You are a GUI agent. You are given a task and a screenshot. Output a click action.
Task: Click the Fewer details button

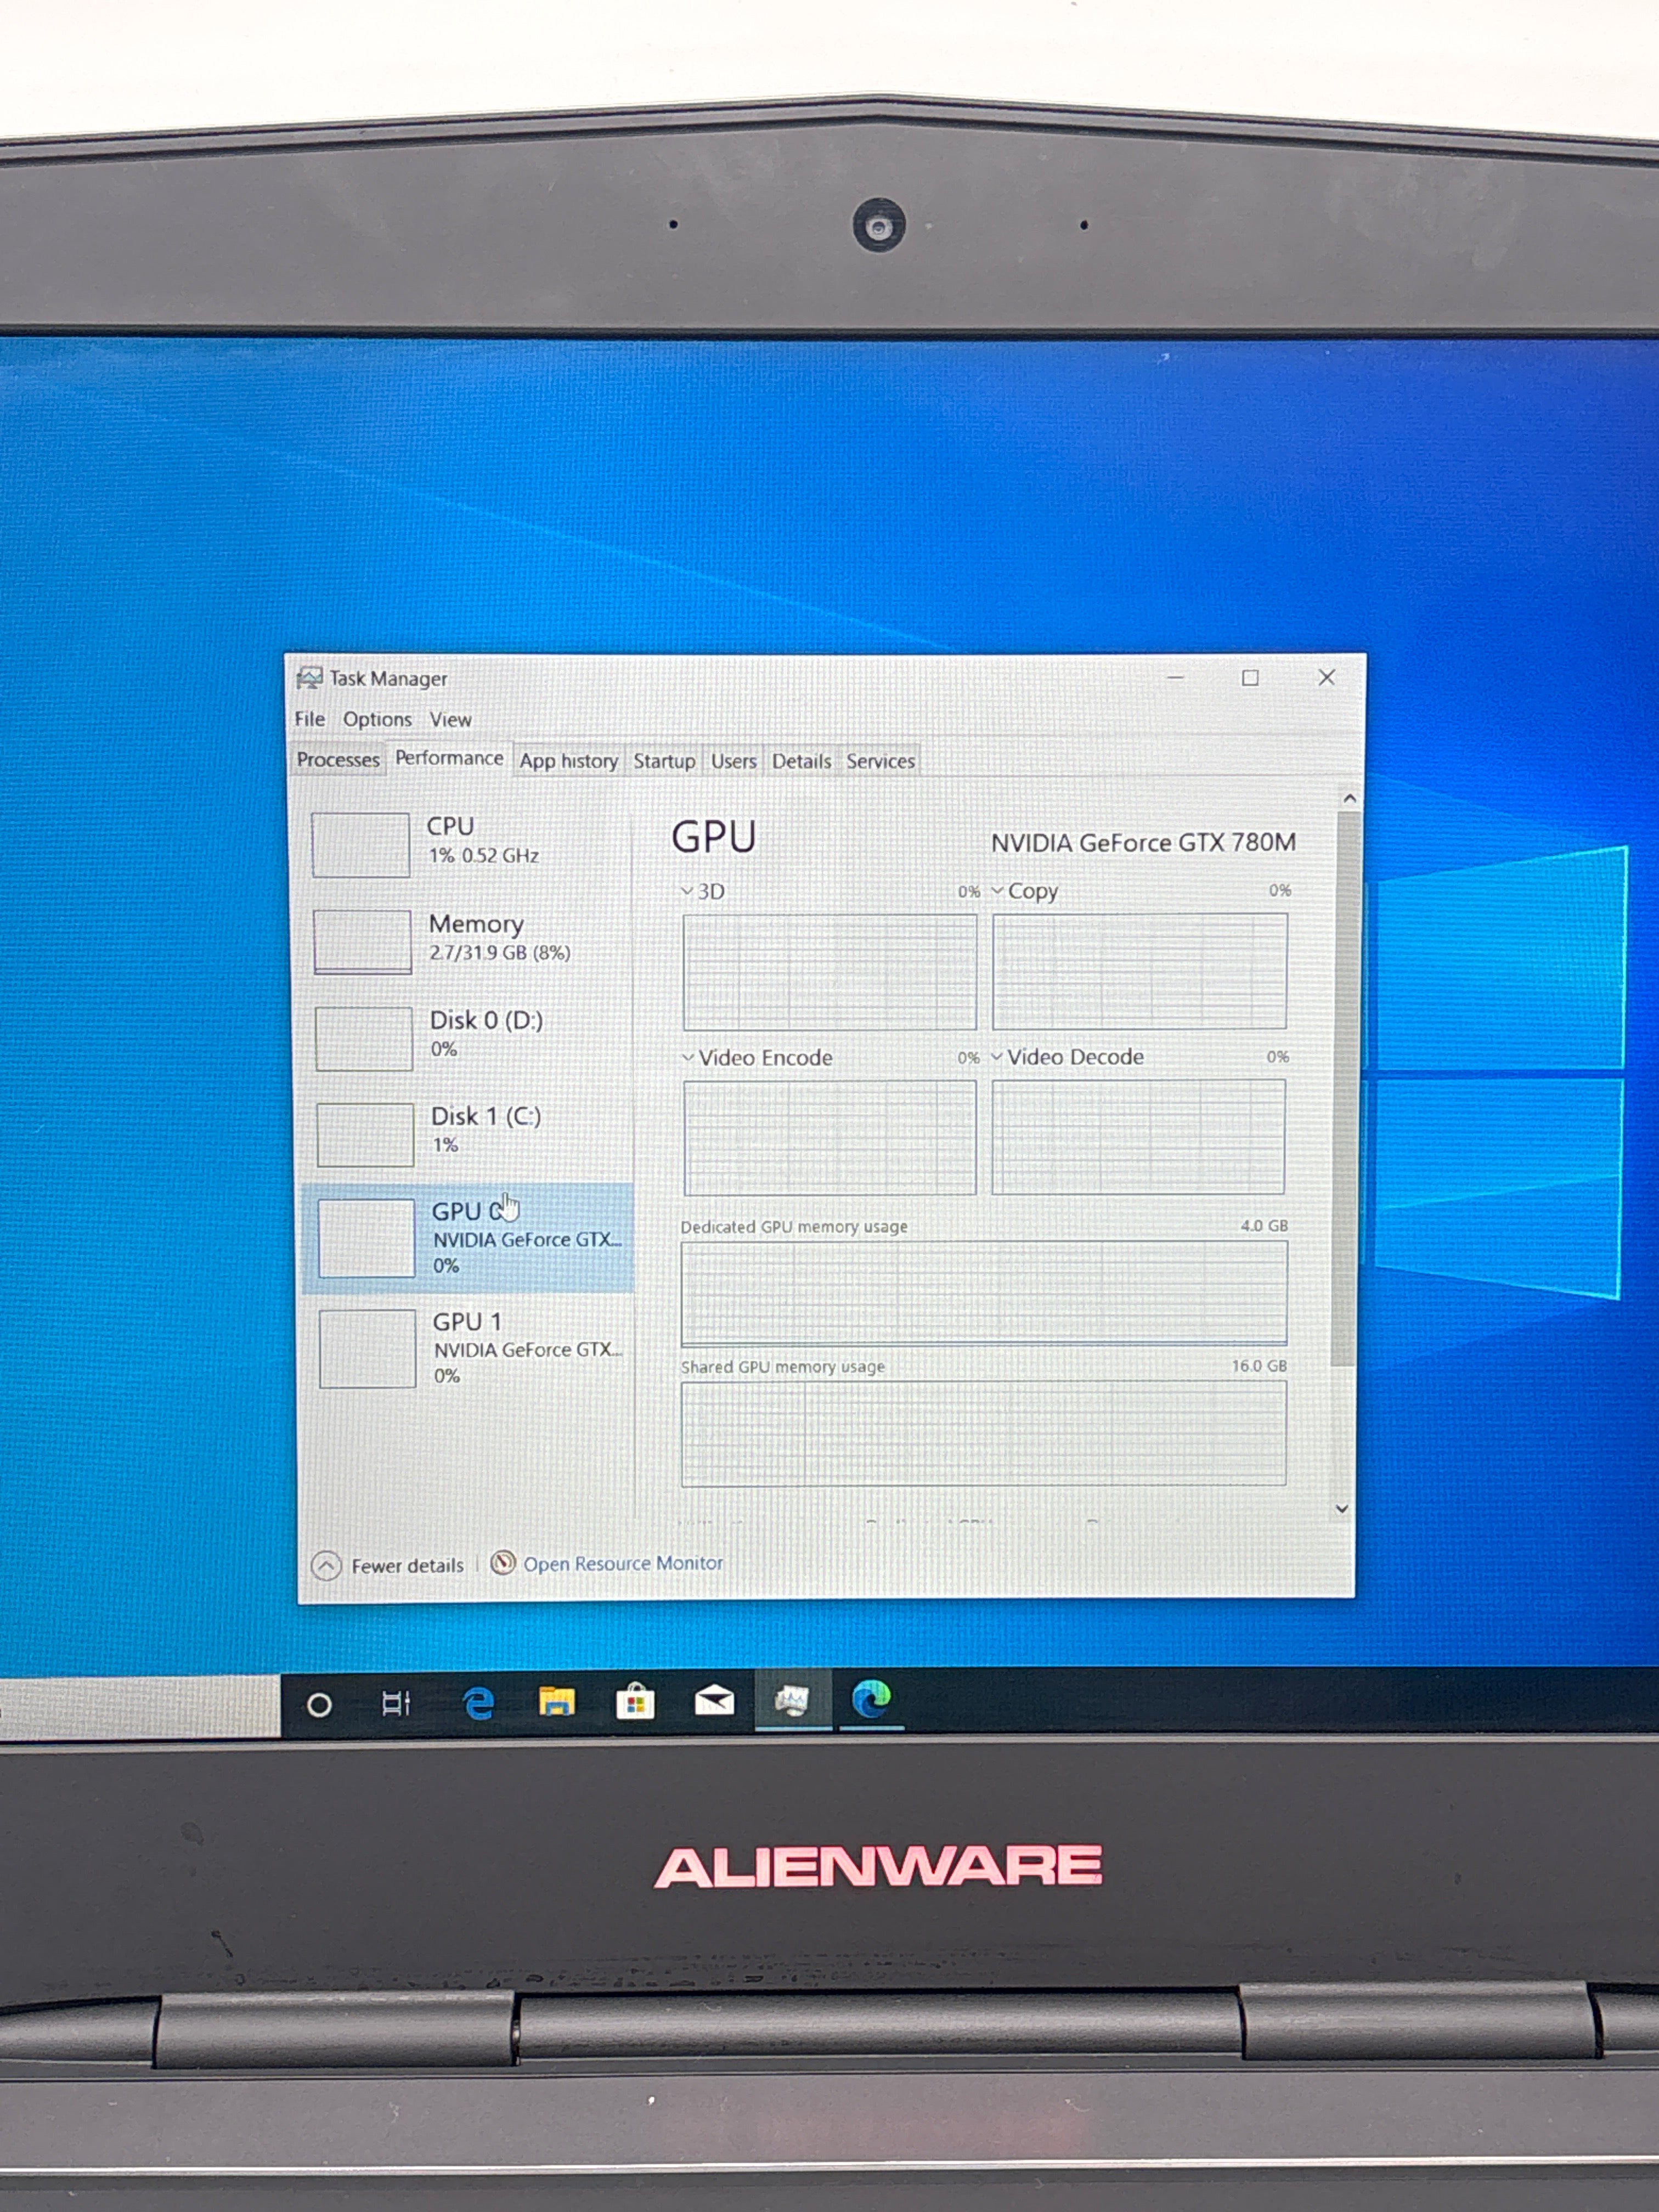(x=388, y=1565)
